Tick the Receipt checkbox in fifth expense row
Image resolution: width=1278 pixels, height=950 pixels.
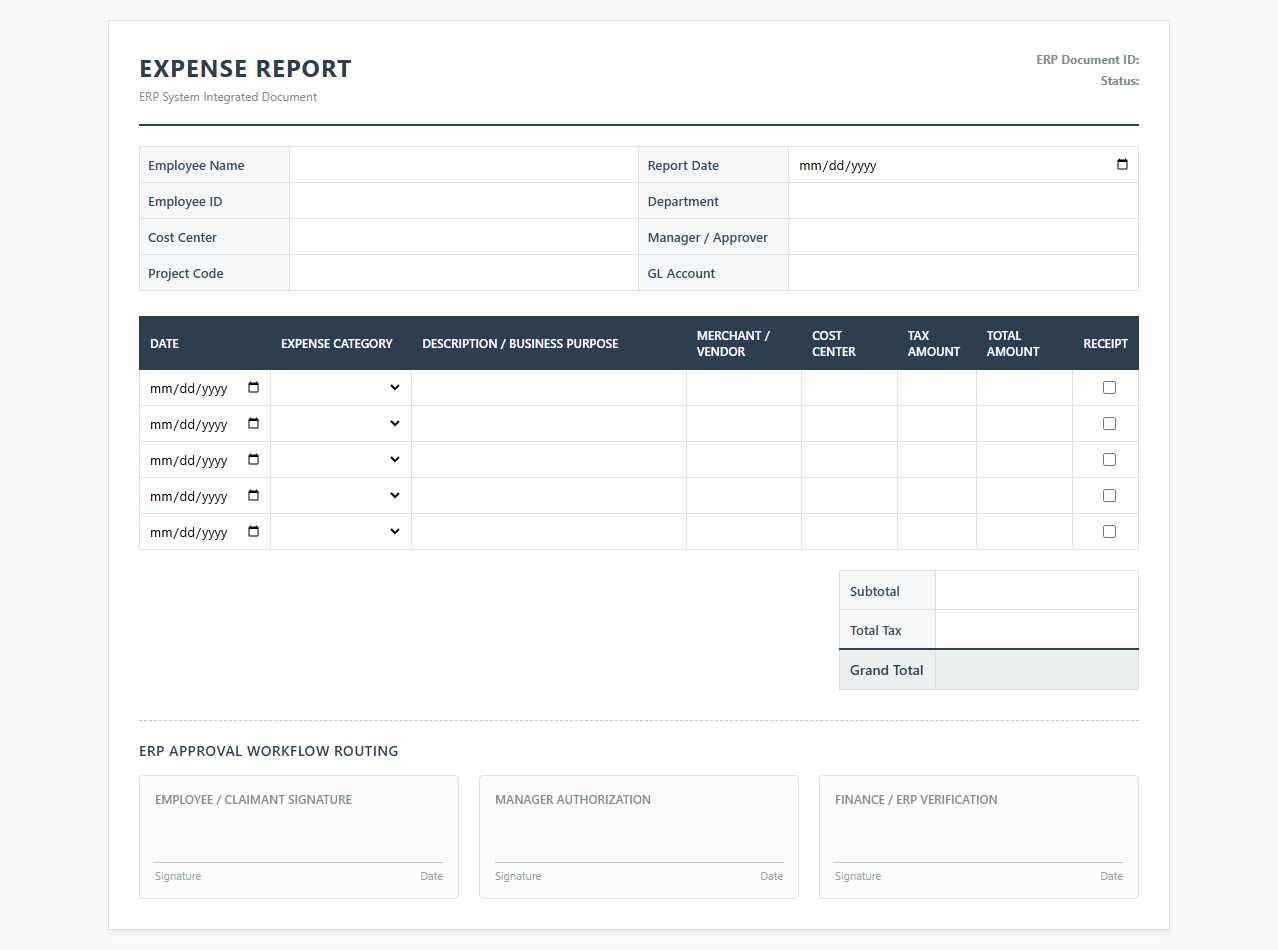point(1109,532)
